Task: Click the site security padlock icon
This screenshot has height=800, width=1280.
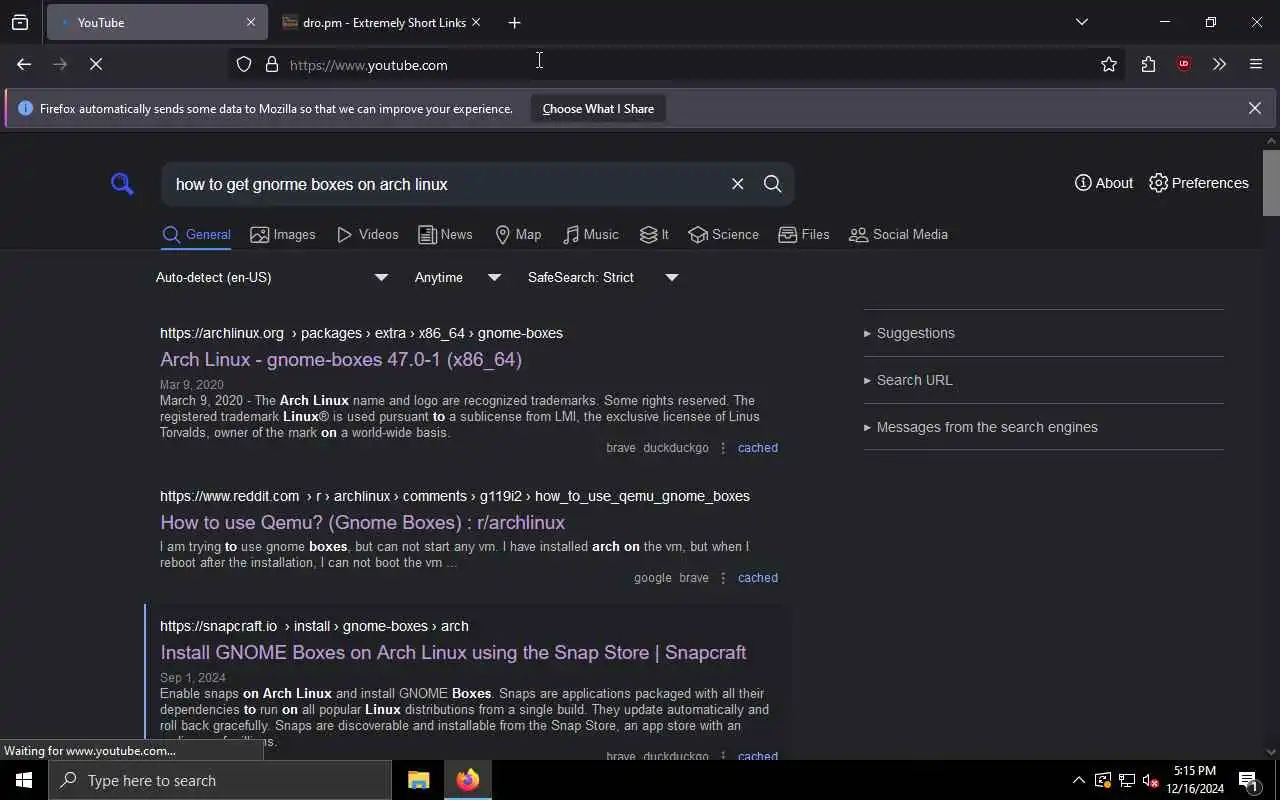Action: click(x=272, y=64)
